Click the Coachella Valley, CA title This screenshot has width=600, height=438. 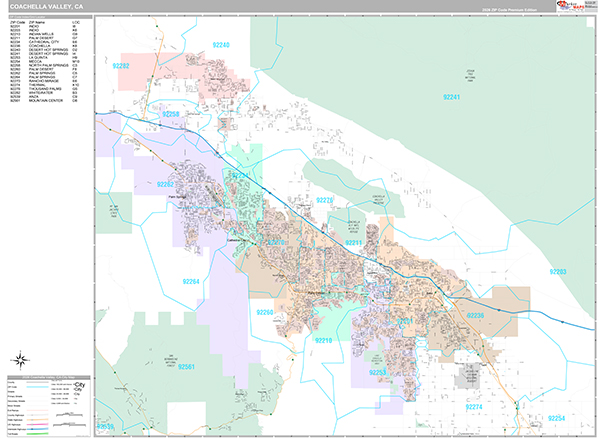pos(48,6)
